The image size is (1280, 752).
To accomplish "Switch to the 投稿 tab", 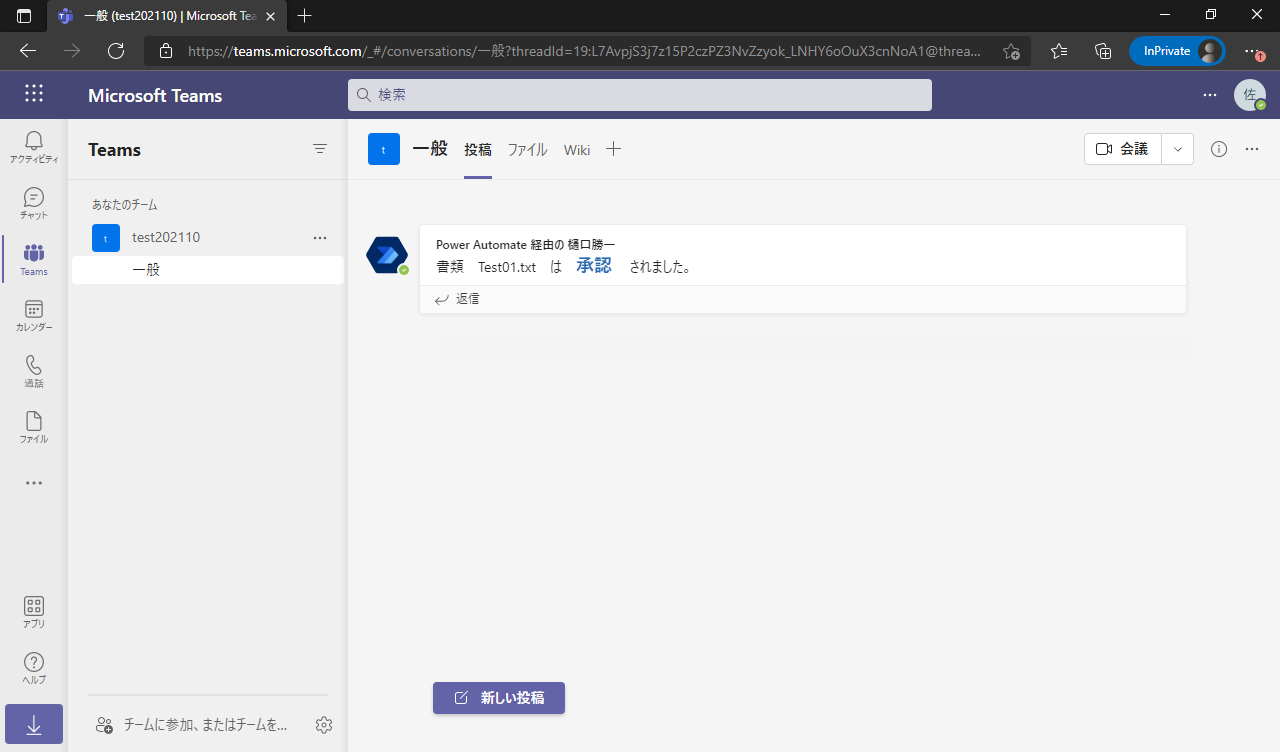I will [478, 149].
